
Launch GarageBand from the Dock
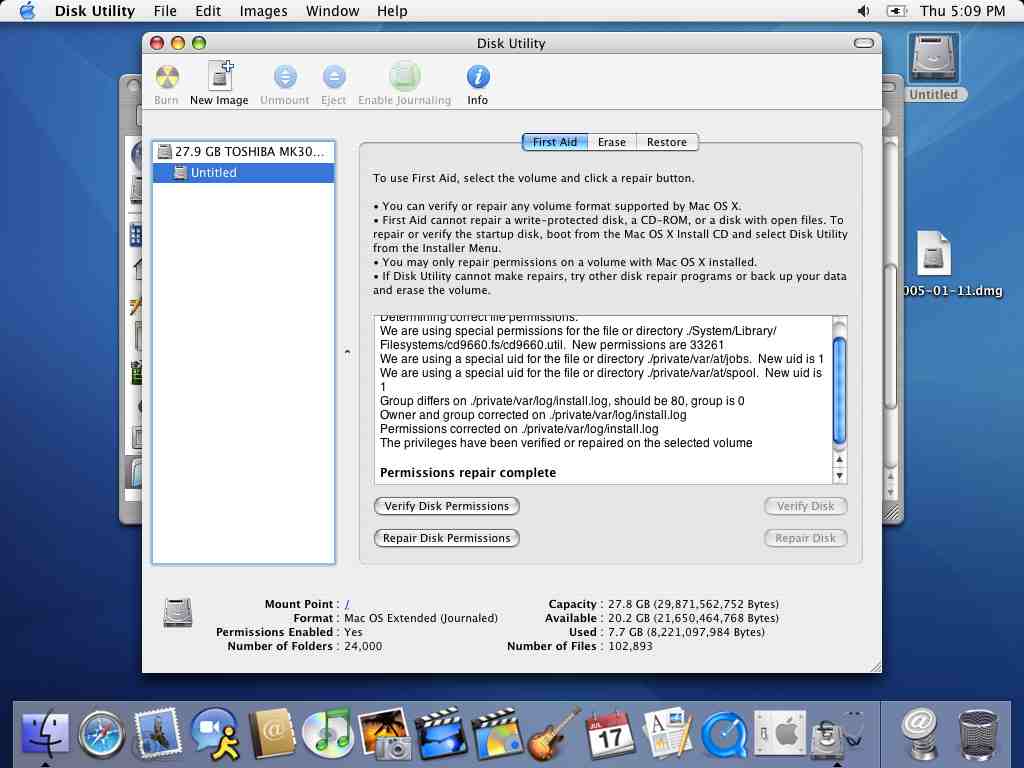[554, 734]
